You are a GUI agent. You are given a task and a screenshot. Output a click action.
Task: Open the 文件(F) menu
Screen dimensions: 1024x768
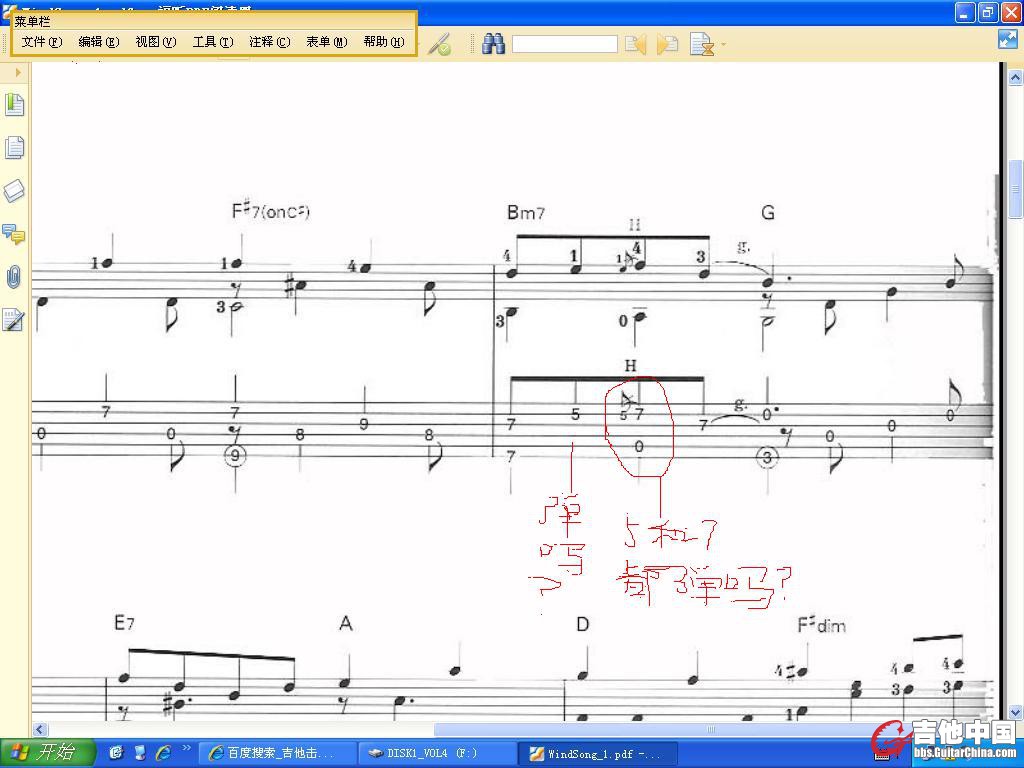click(42, 42)
